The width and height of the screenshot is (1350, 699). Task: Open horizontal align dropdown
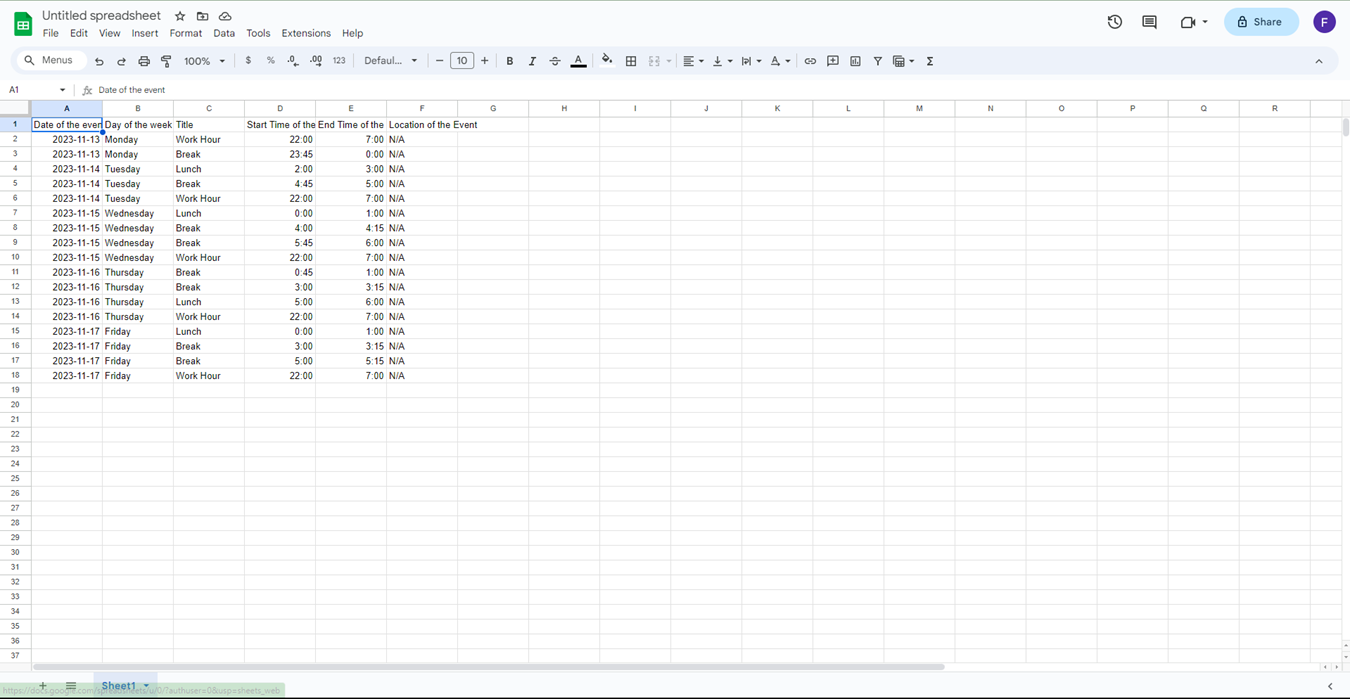(x=693, y=61)
